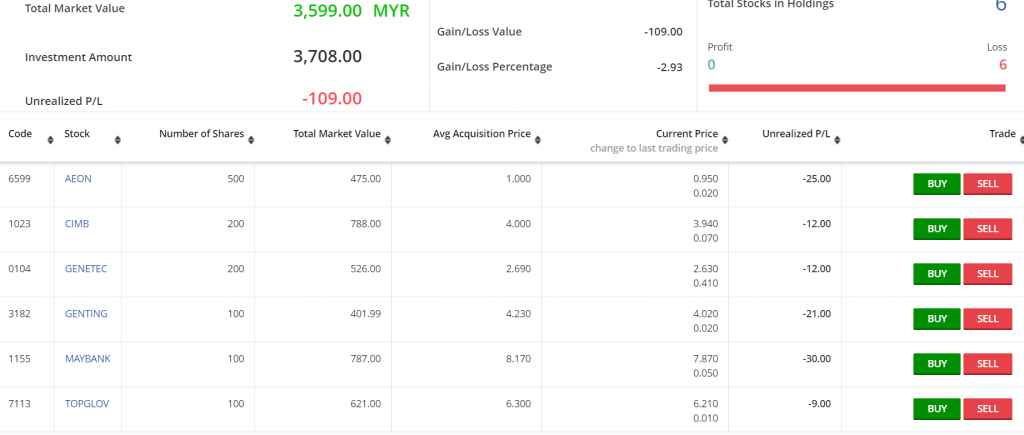Sort by Number of Shares arrows
The image size is (1024, 435).
click(251, 140)
